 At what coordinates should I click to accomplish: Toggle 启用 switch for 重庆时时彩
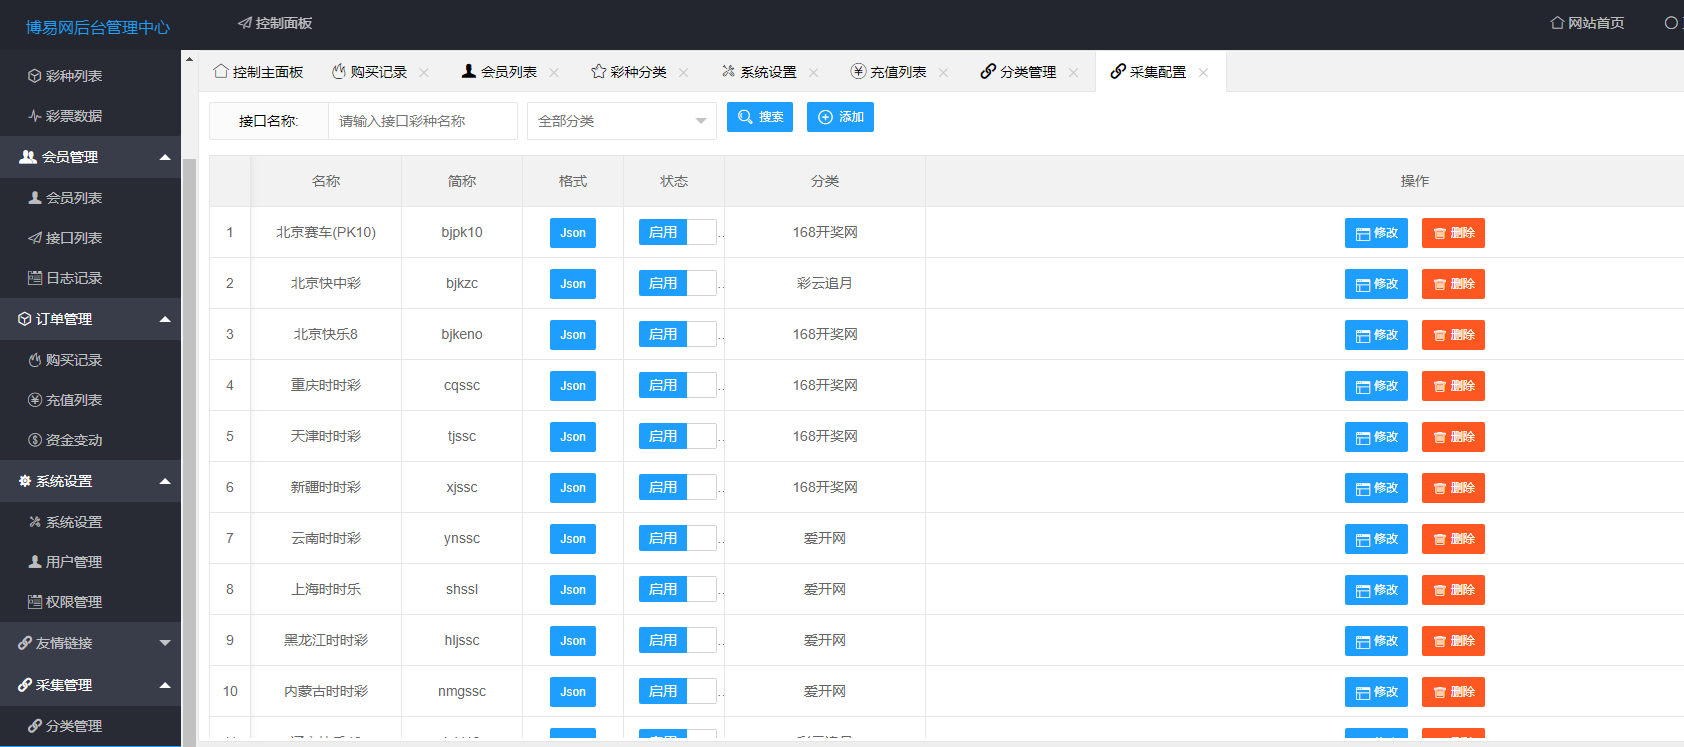pyautogui.click(x=678, y=385)
